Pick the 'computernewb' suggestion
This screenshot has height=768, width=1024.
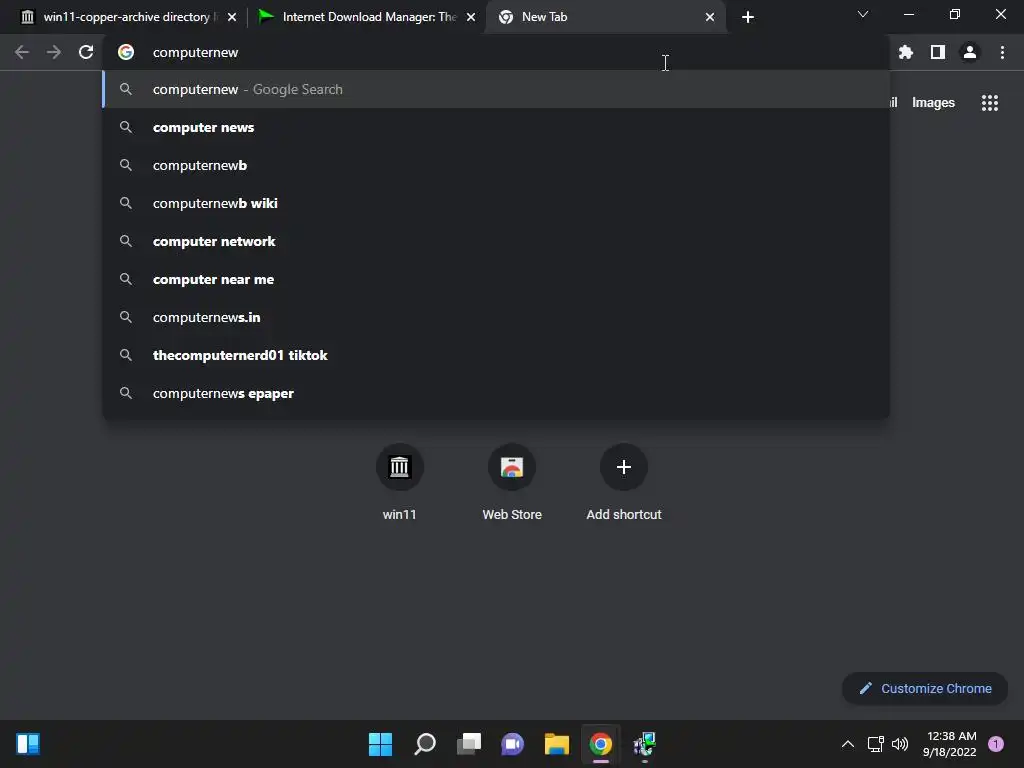[496, 165]
